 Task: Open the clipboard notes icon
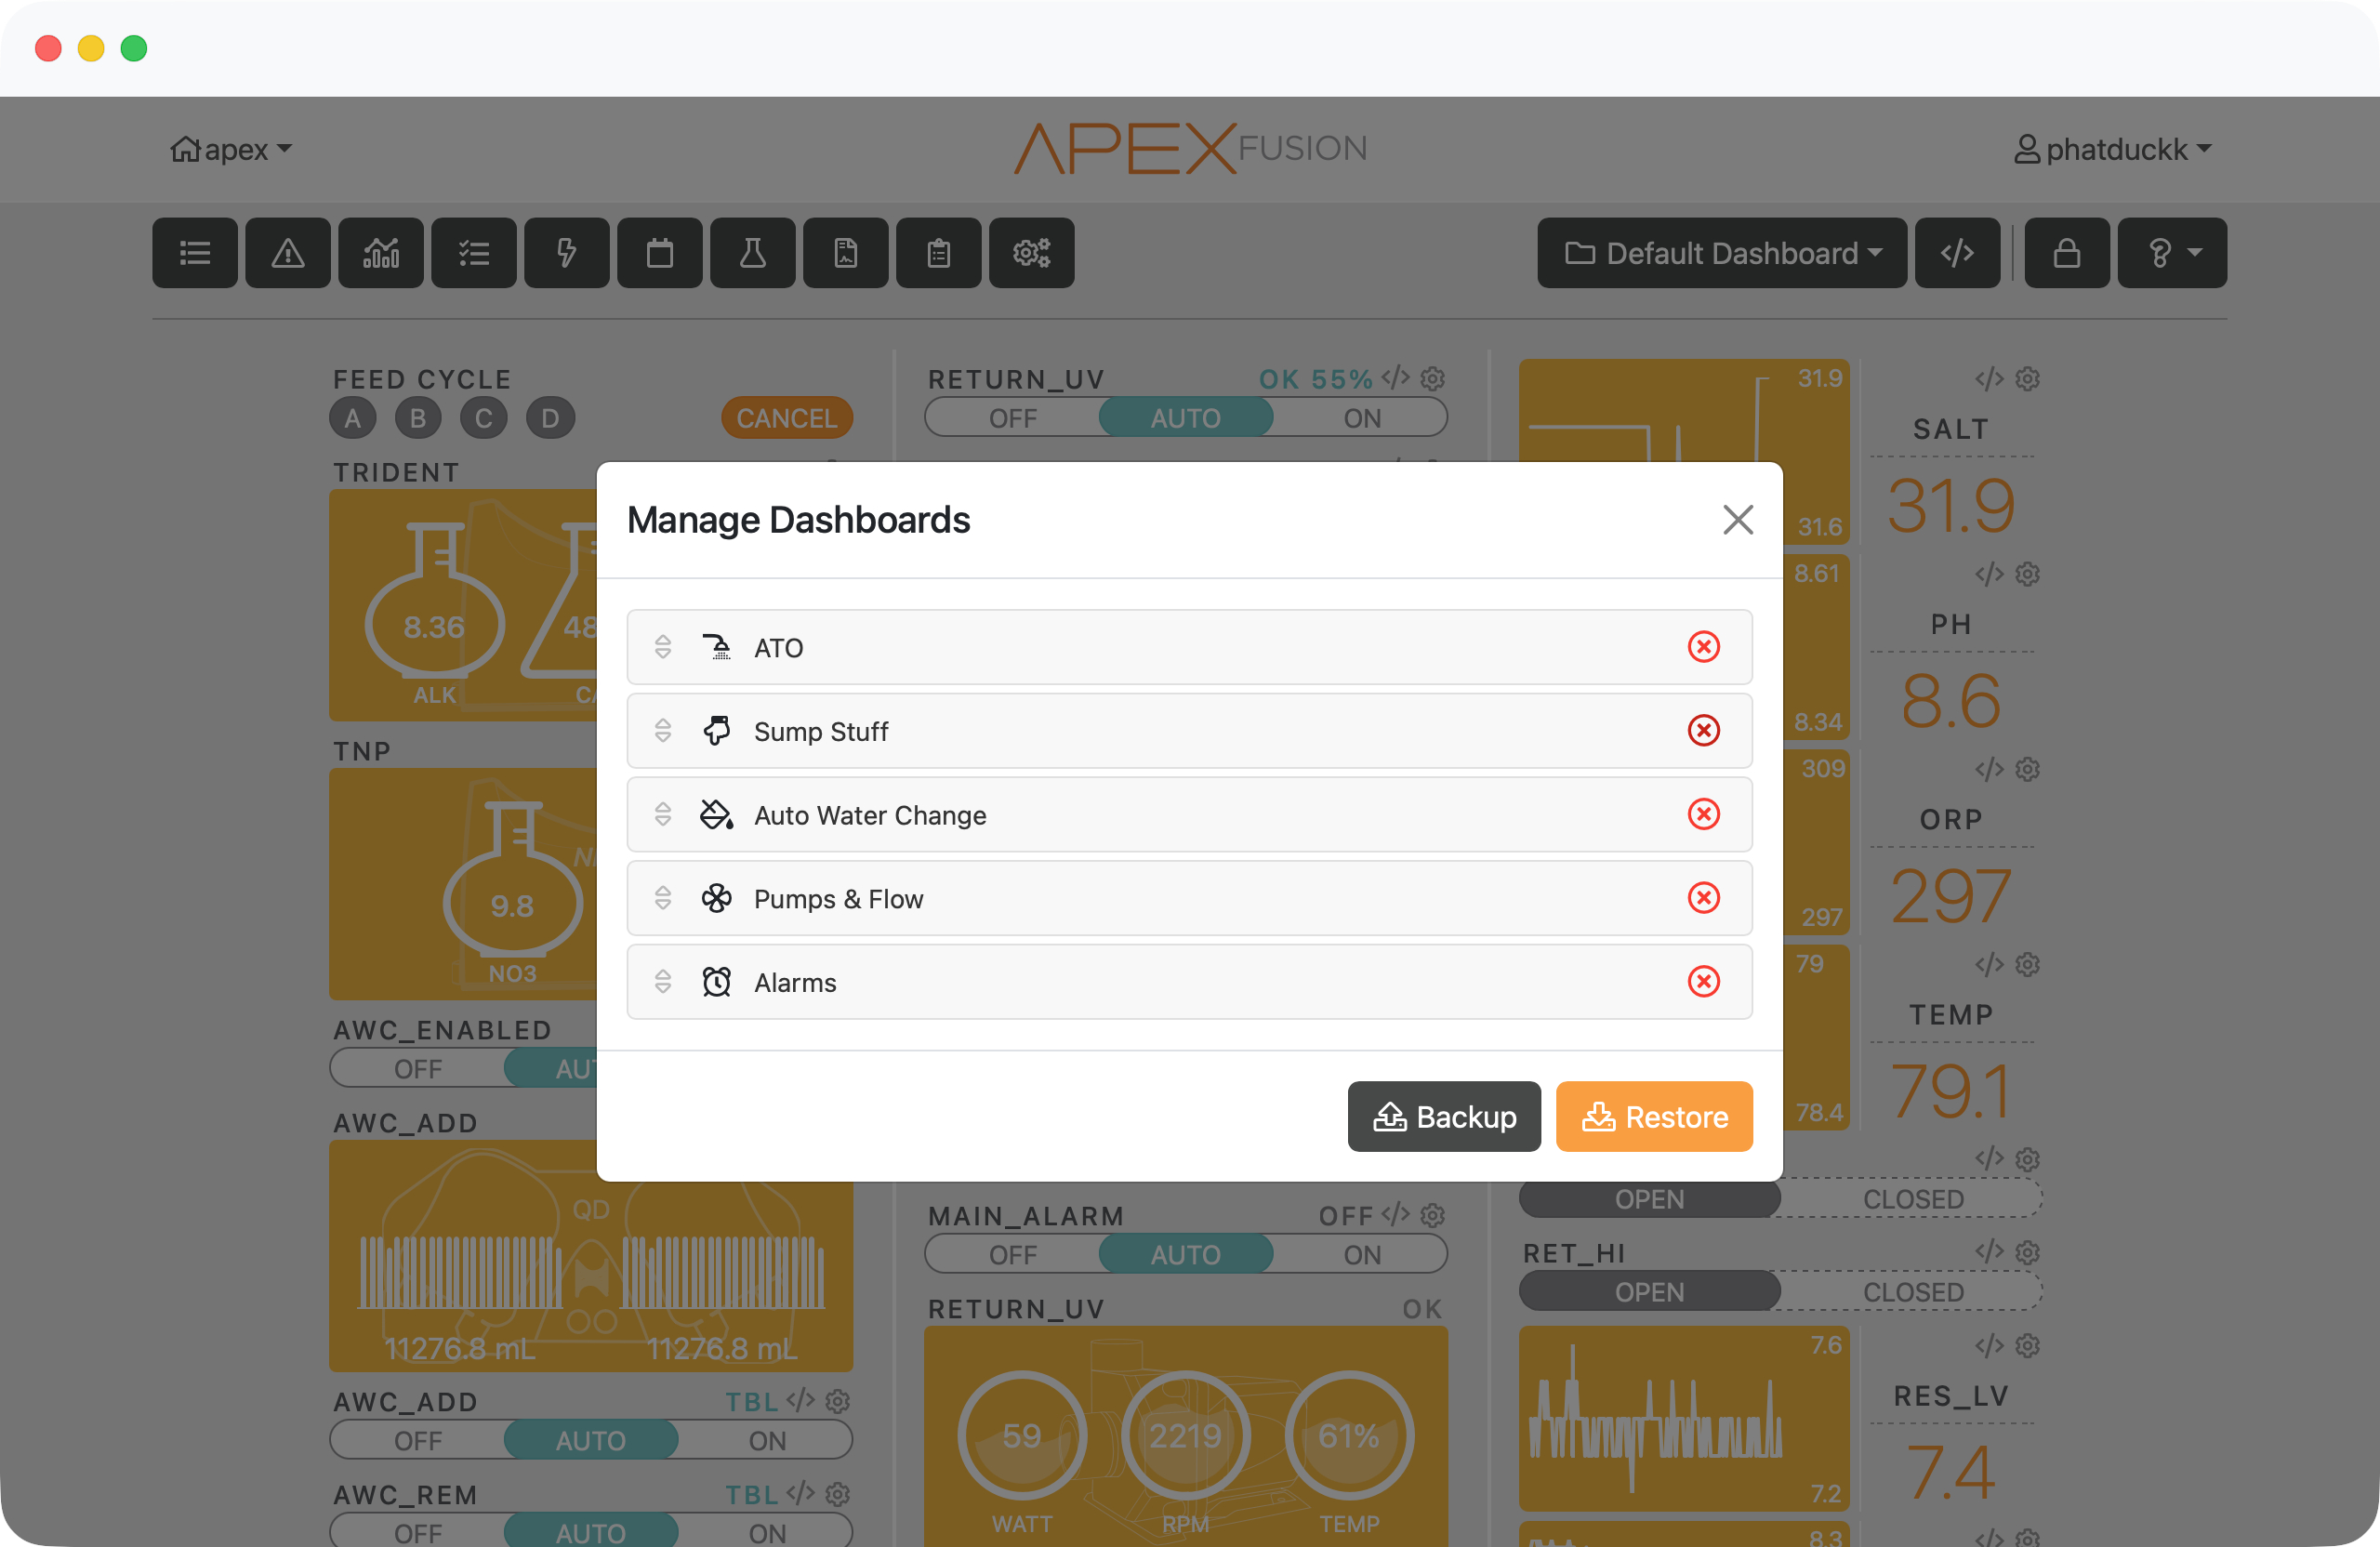coord(939,253)
